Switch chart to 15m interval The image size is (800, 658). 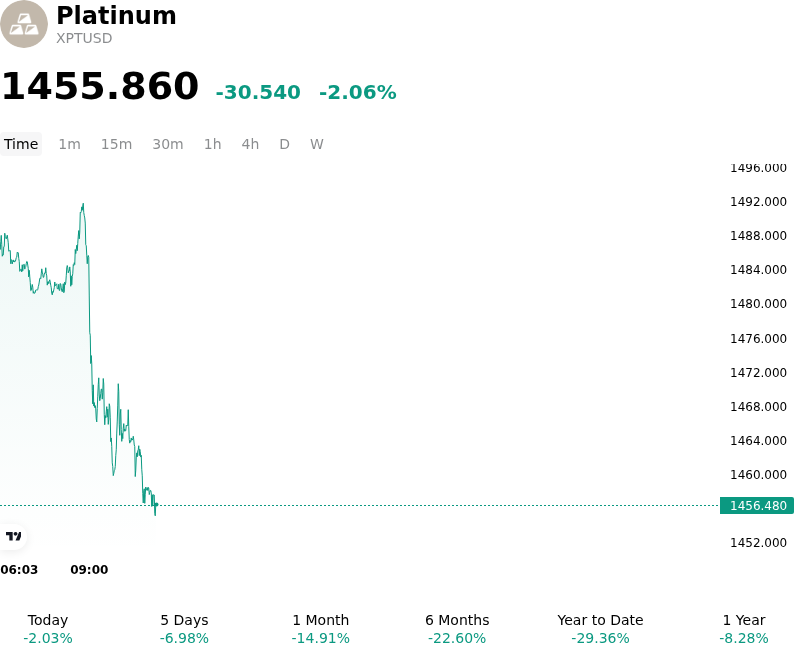[x=116, y=144]
